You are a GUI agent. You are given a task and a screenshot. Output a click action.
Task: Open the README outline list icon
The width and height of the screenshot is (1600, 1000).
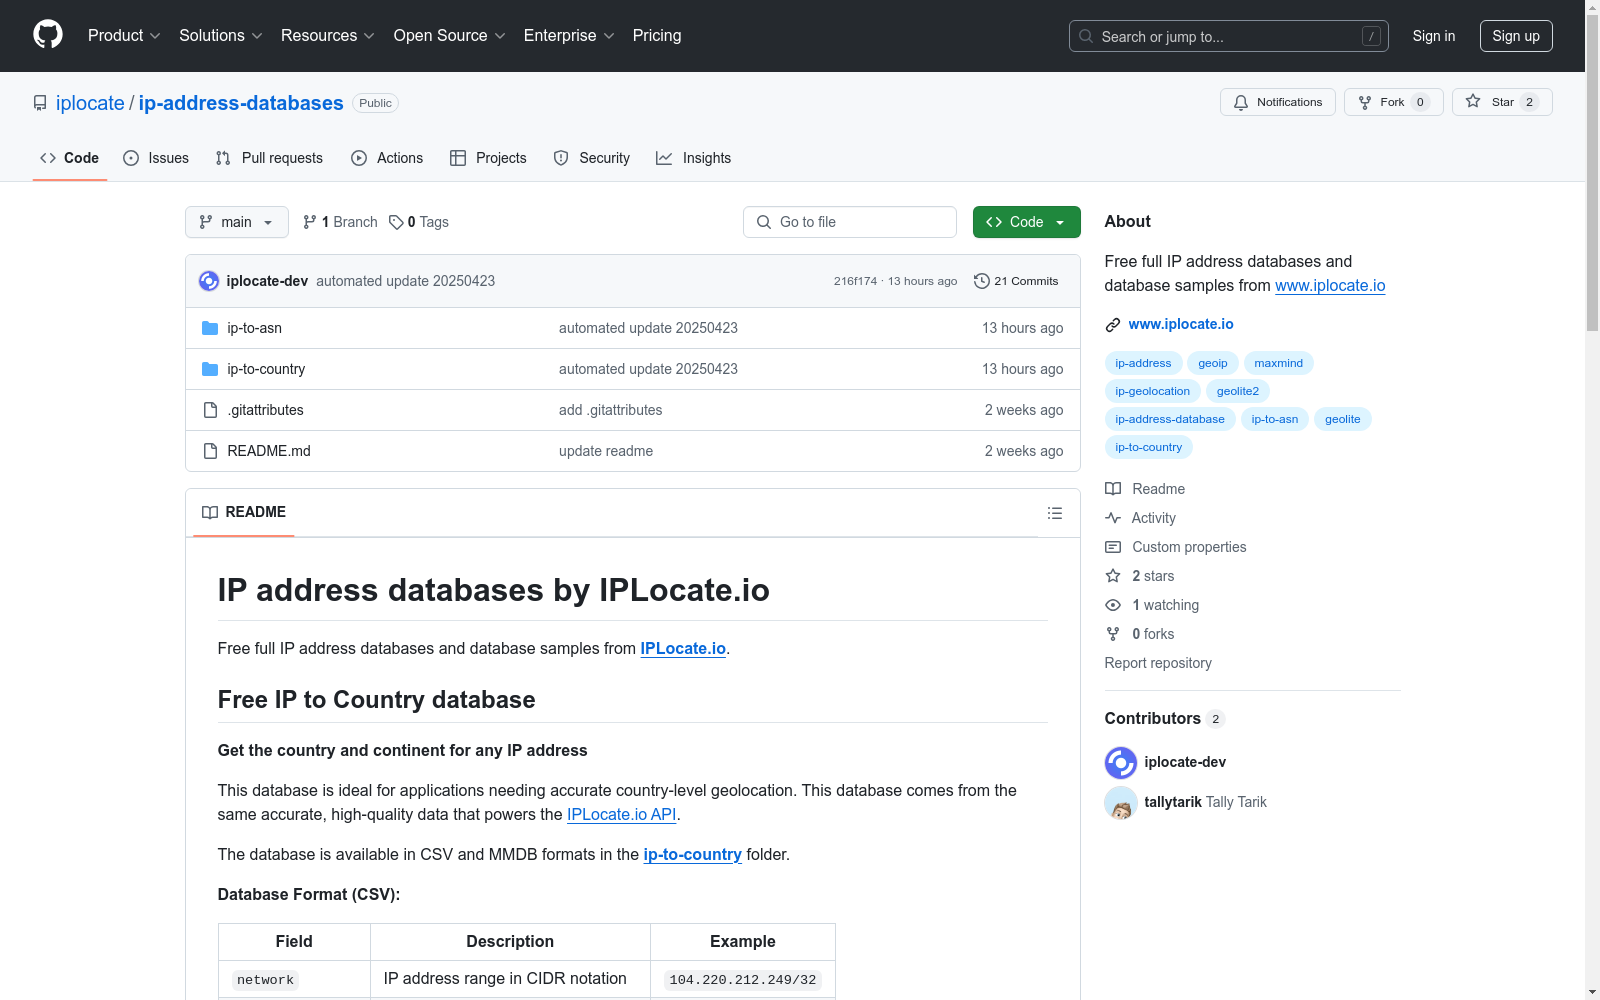point(1054,513)
